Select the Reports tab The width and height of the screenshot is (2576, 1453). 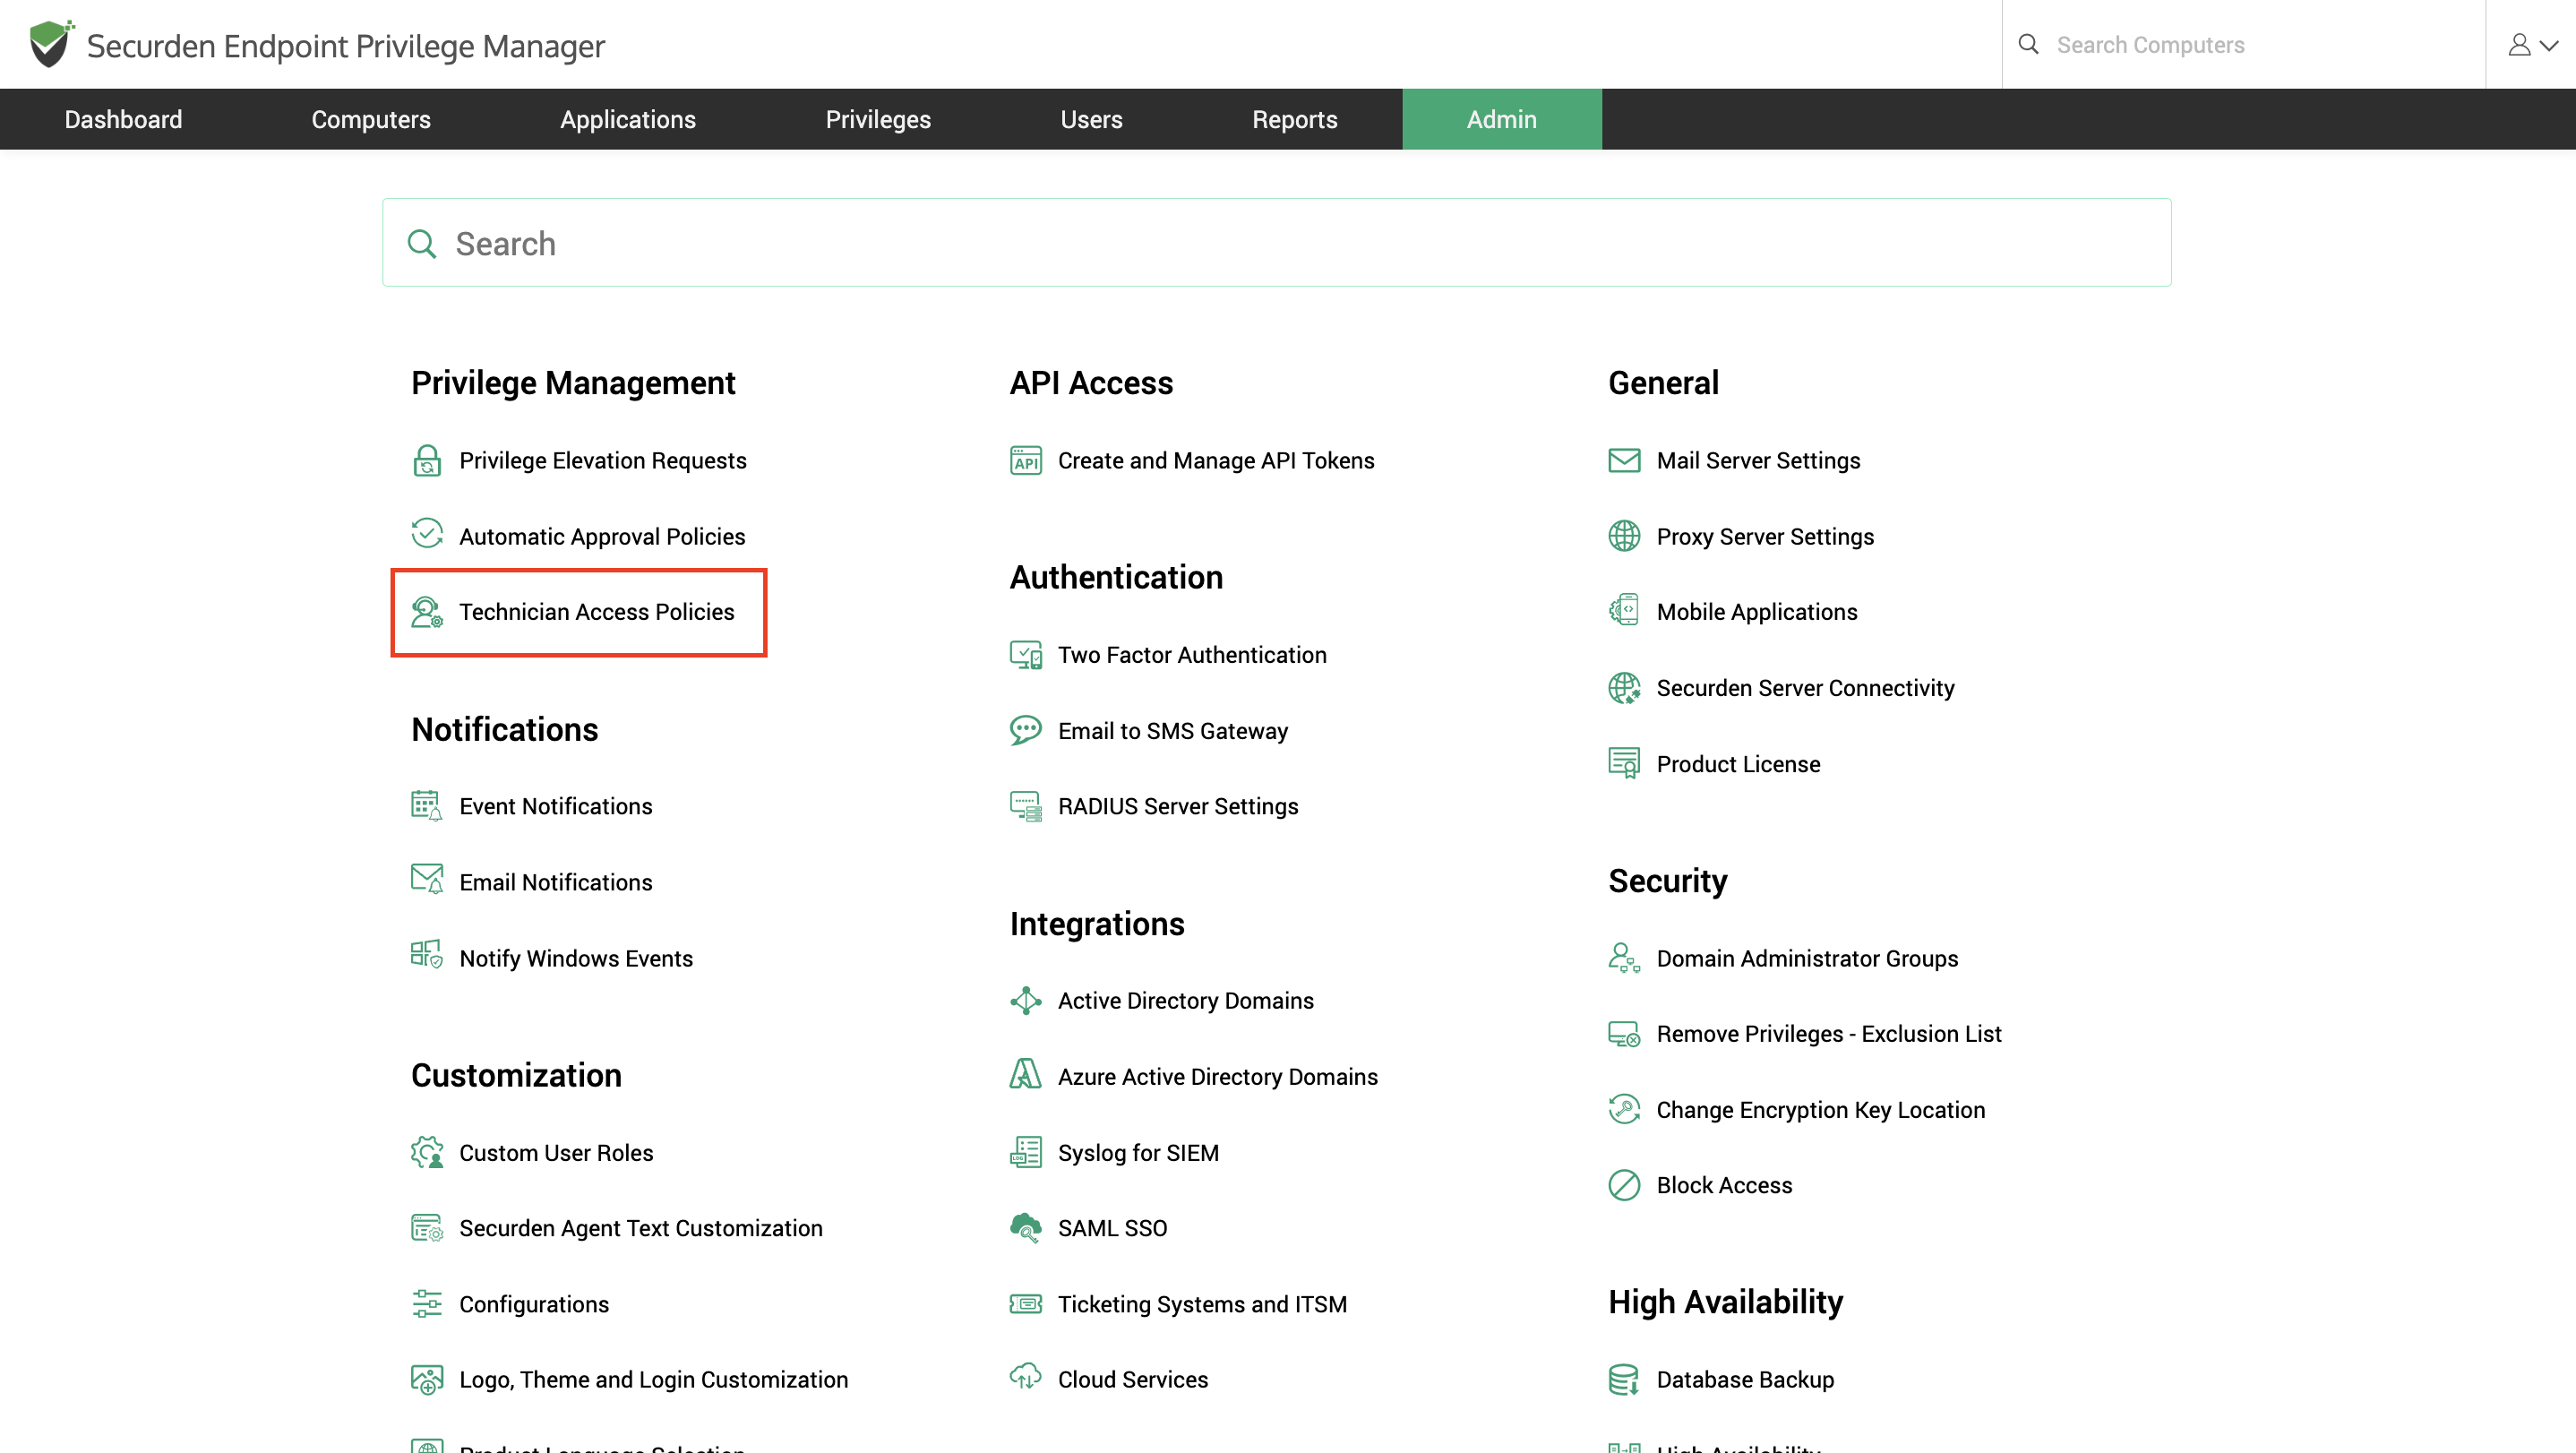pyautogui.click(x=1295, y=119)
